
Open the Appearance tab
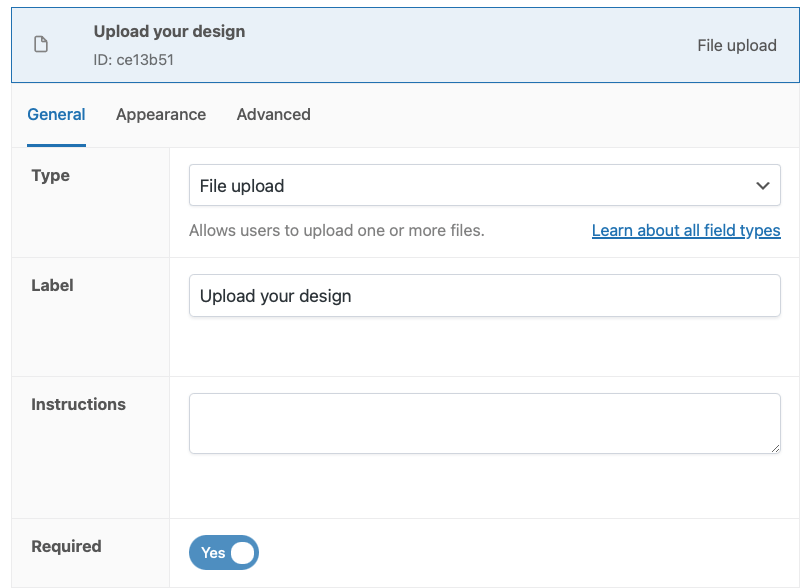click(x=161, y=115)
